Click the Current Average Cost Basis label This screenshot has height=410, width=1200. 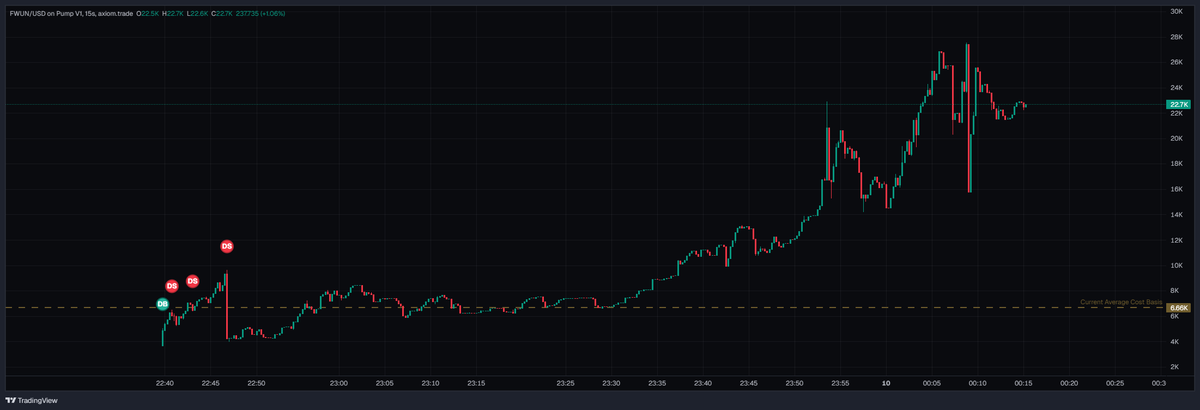[1121, 302]
